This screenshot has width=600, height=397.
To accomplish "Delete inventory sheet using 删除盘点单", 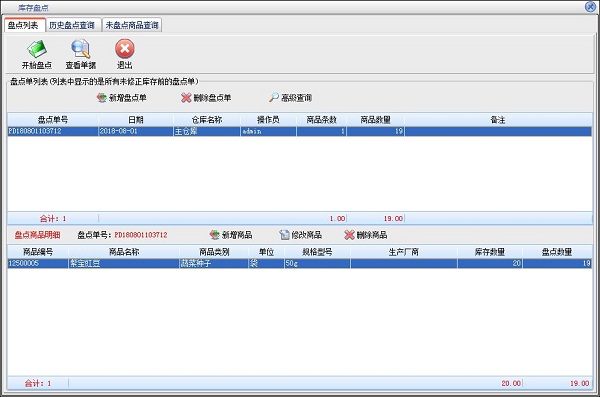I will 206,98.
